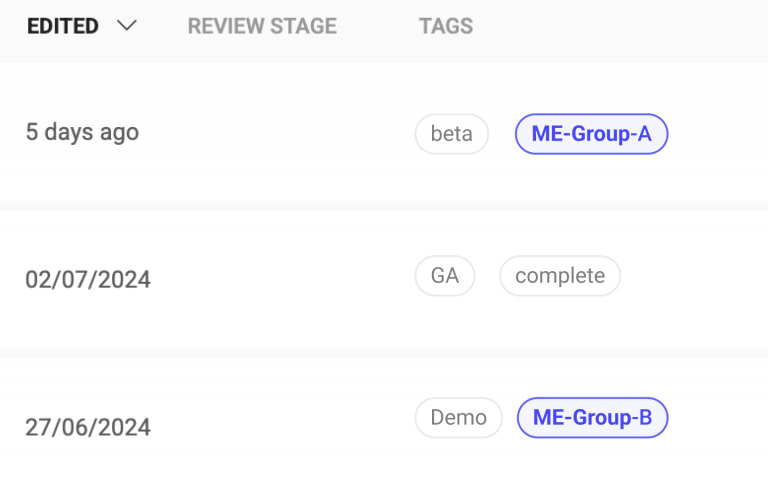Viewport: 768px width, 481px height.
Task: Click the REVIEW STAGE column header
Action: click(x=262, y=27)
